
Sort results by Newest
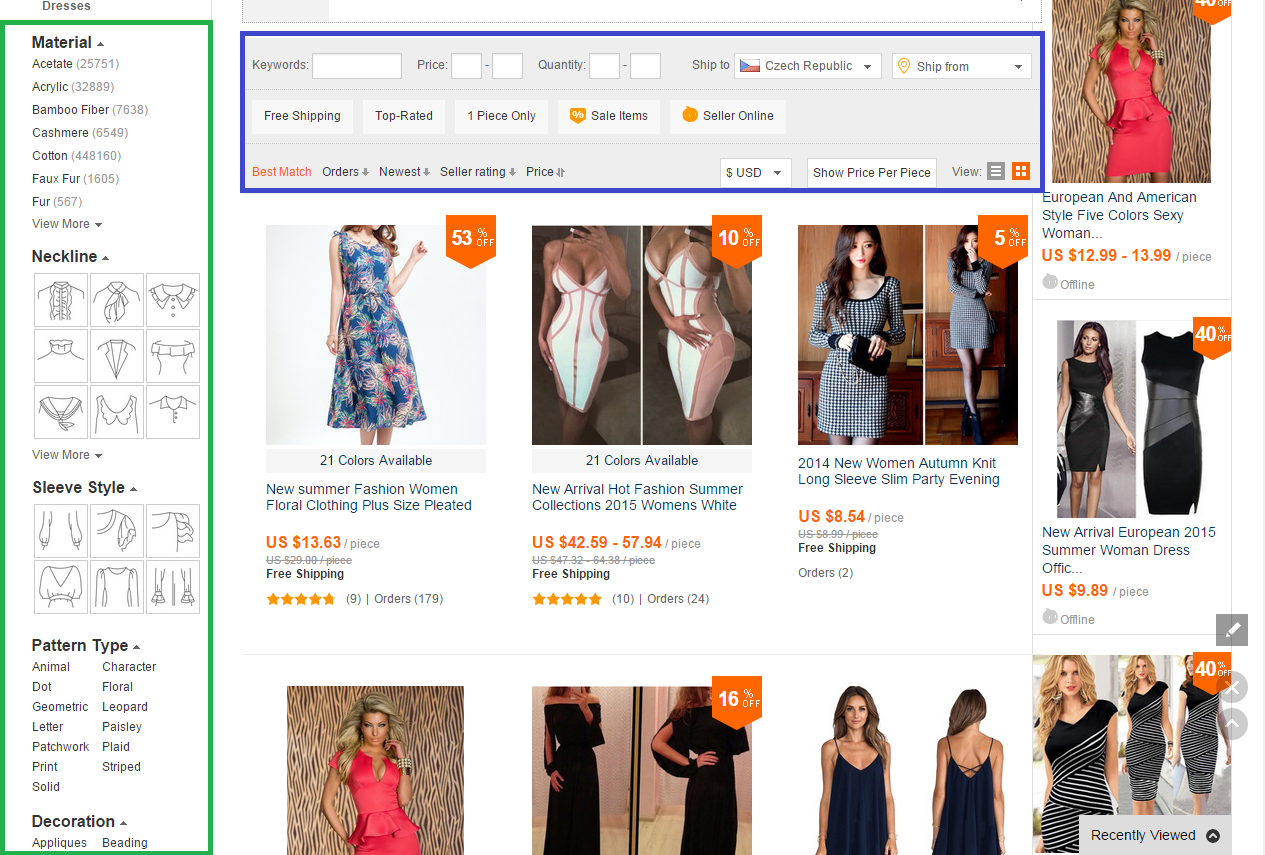tap(404, 172)
